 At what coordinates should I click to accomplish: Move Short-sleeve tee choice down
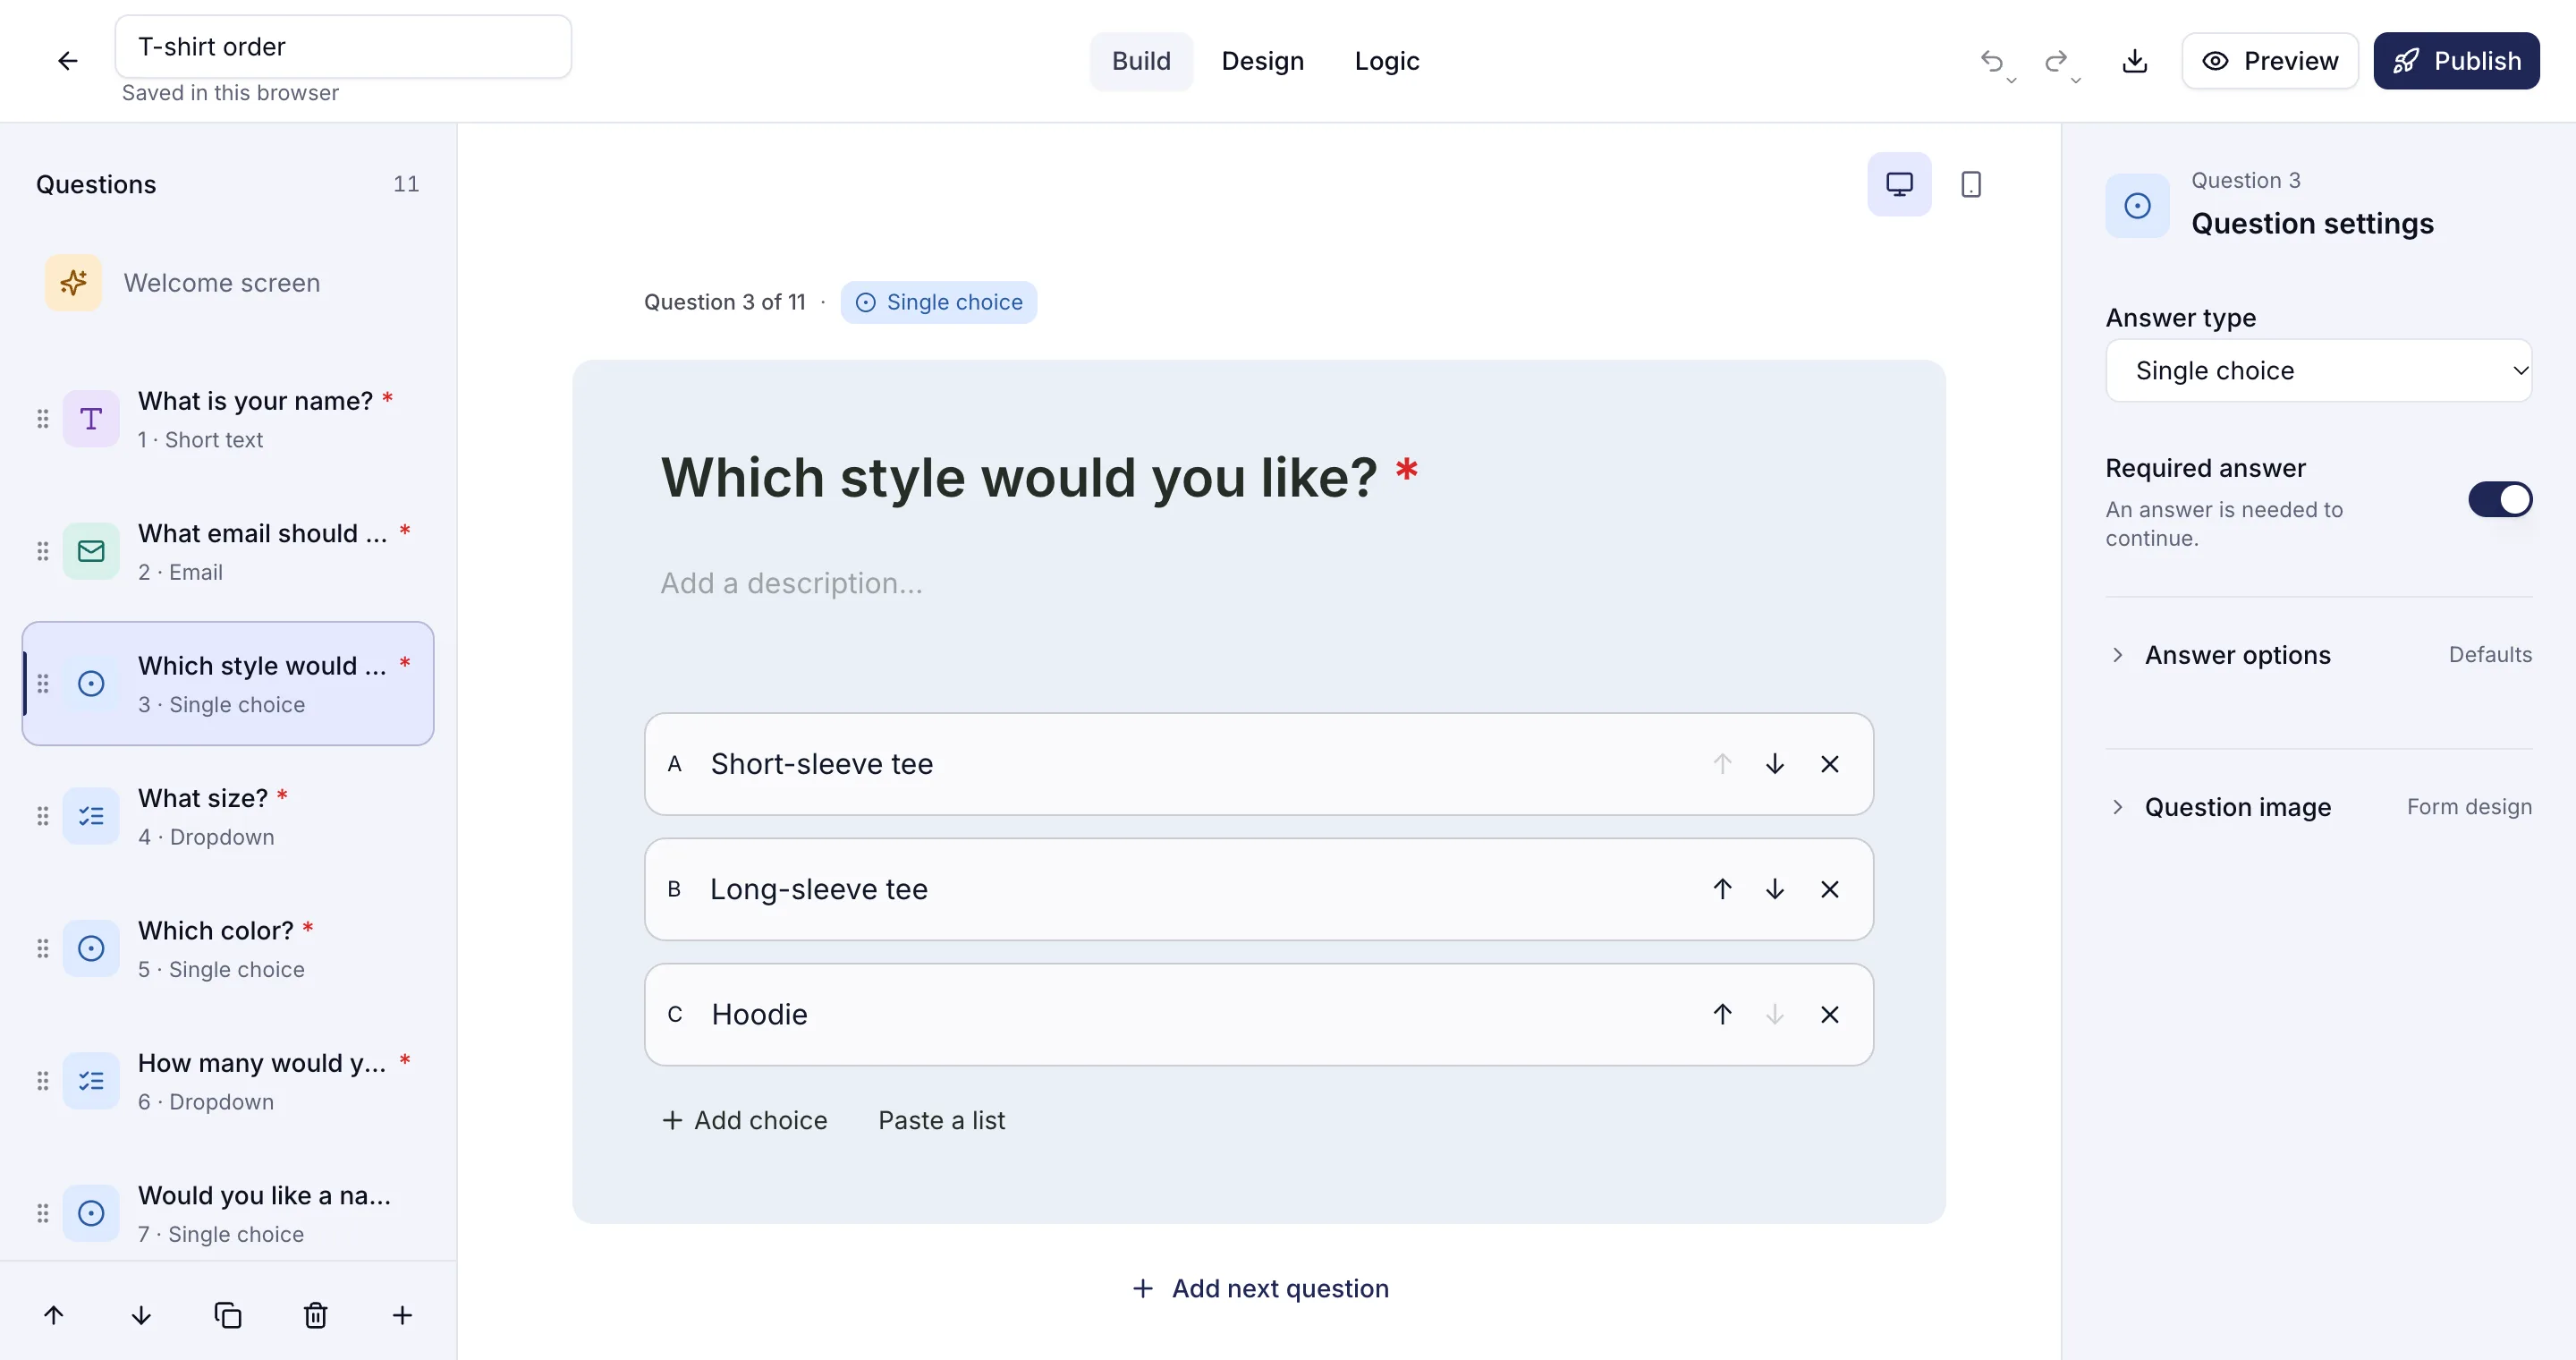(1774, 764)
